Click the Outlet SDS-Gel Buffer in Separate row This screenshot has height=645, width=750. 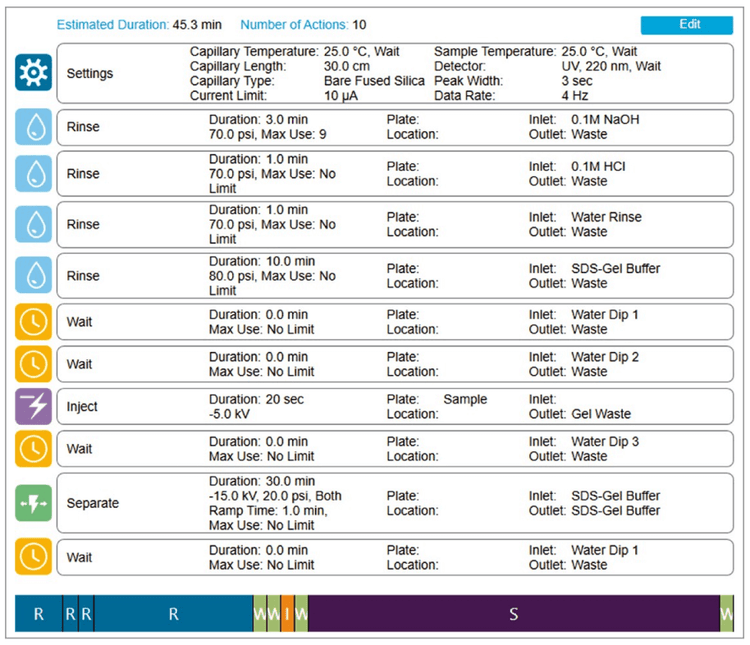pyautogui.click(x=594, y=511)
